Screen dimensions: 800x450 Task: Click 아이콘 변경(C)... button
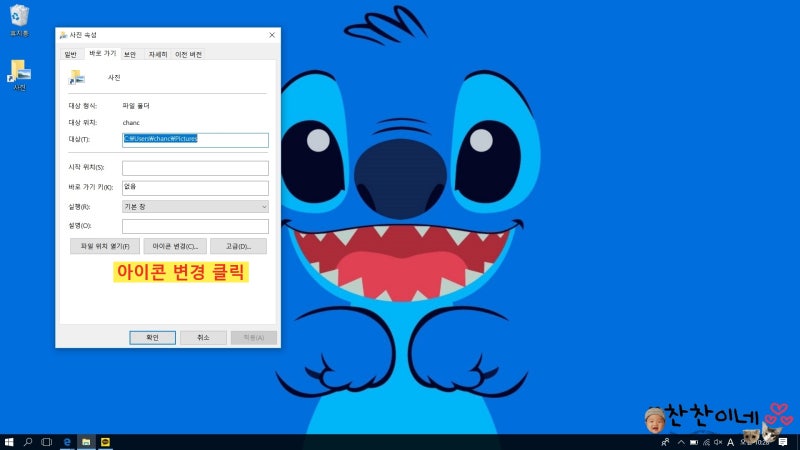[x=175, y=246]
